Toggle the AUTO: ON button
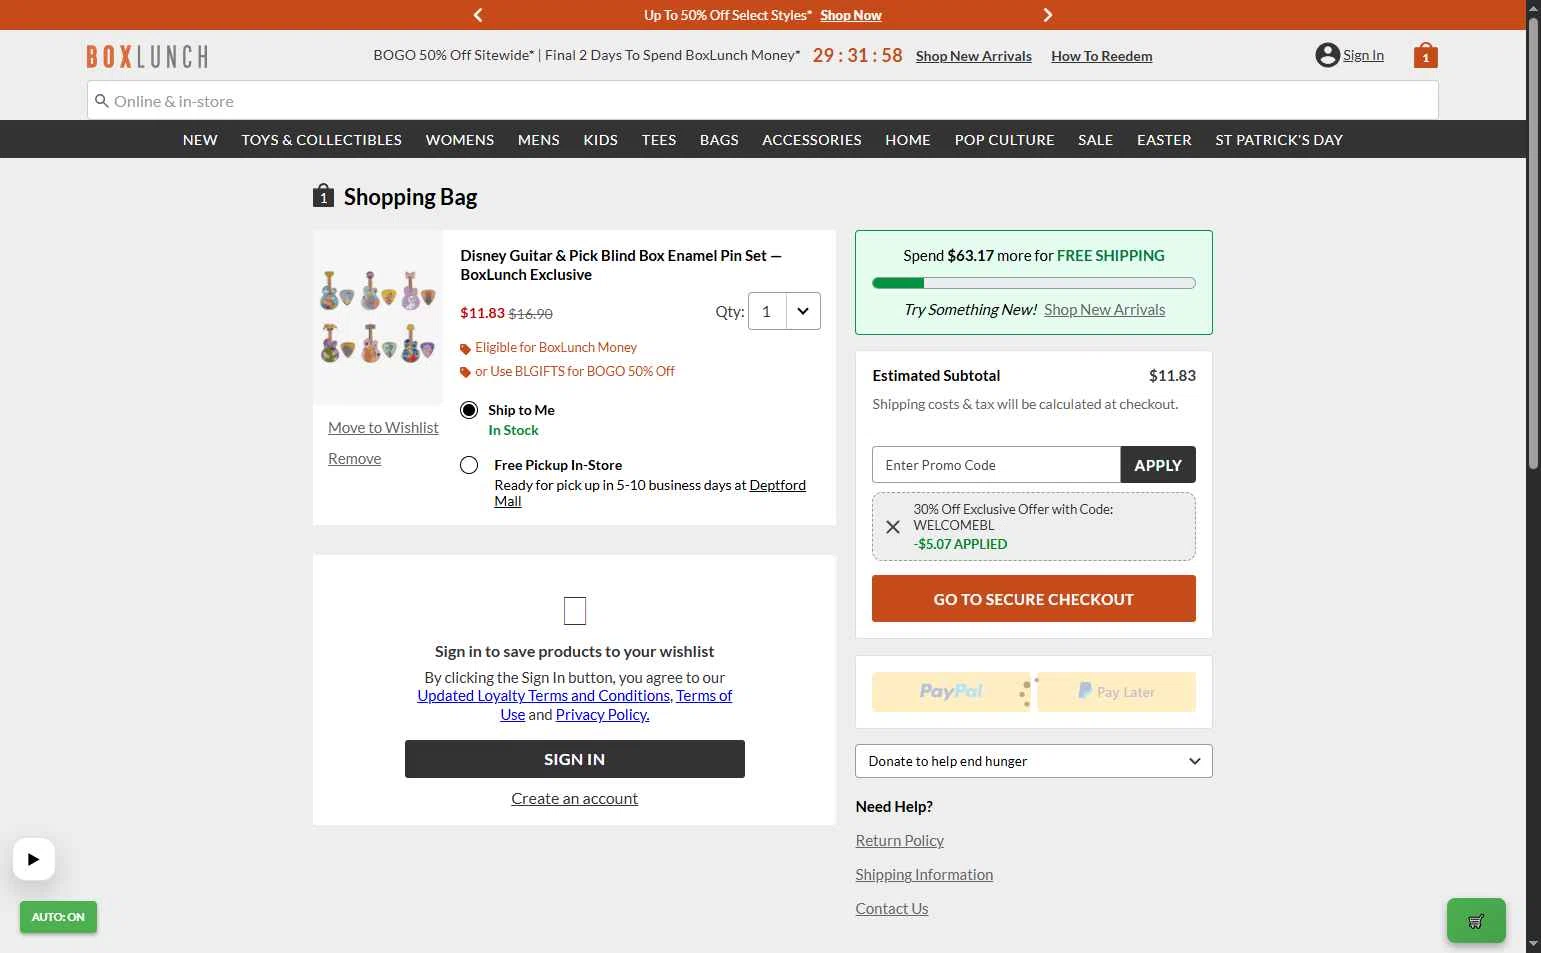Screen dimensions: 1541x953 [x=58, y=917]
